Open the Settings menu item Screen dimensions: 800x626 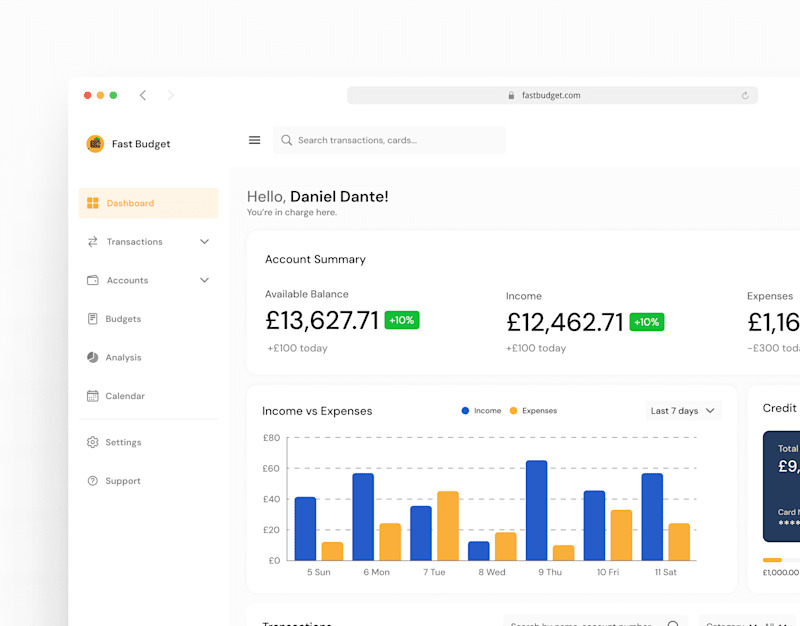pyautogui.click(x=148, y=442)
